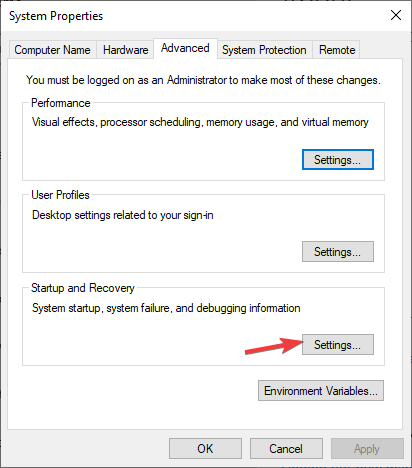
Task: Switch to the Computer Name tab
Action: click(x=52, y=50)
